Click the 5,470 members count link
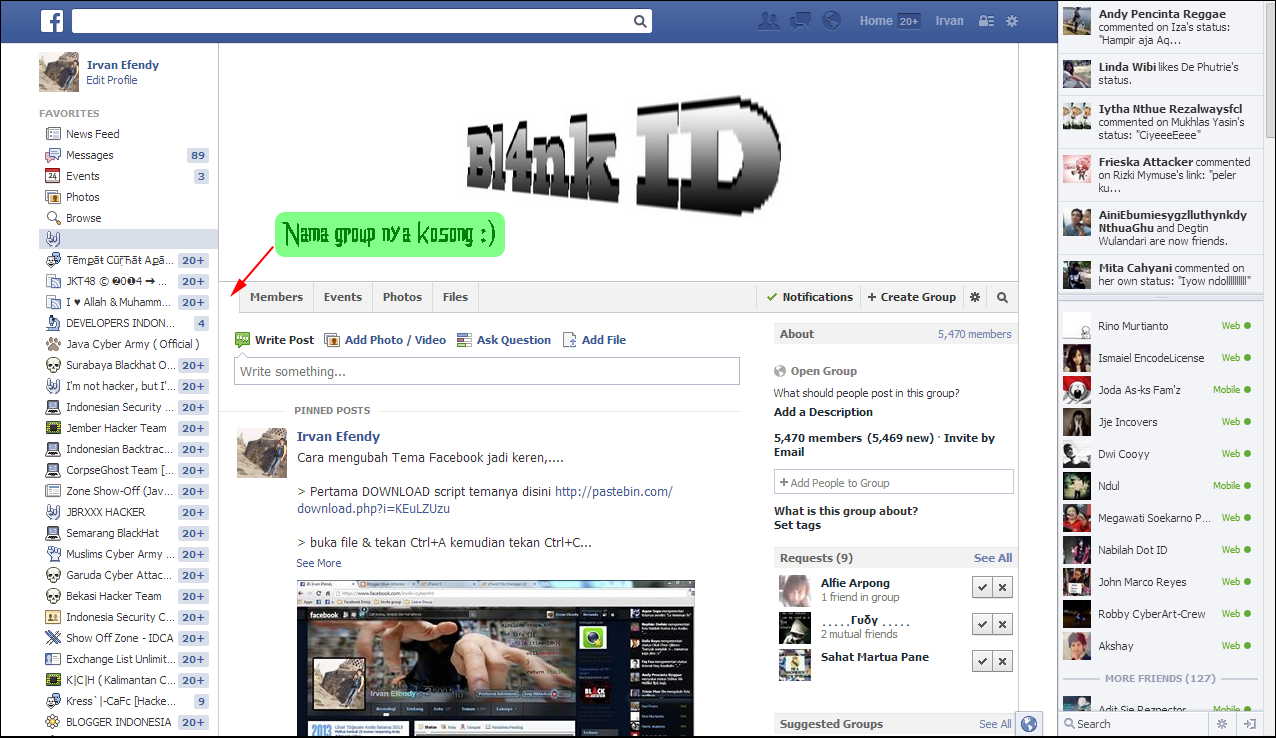 pyautogui.click(x=974, y=334)
